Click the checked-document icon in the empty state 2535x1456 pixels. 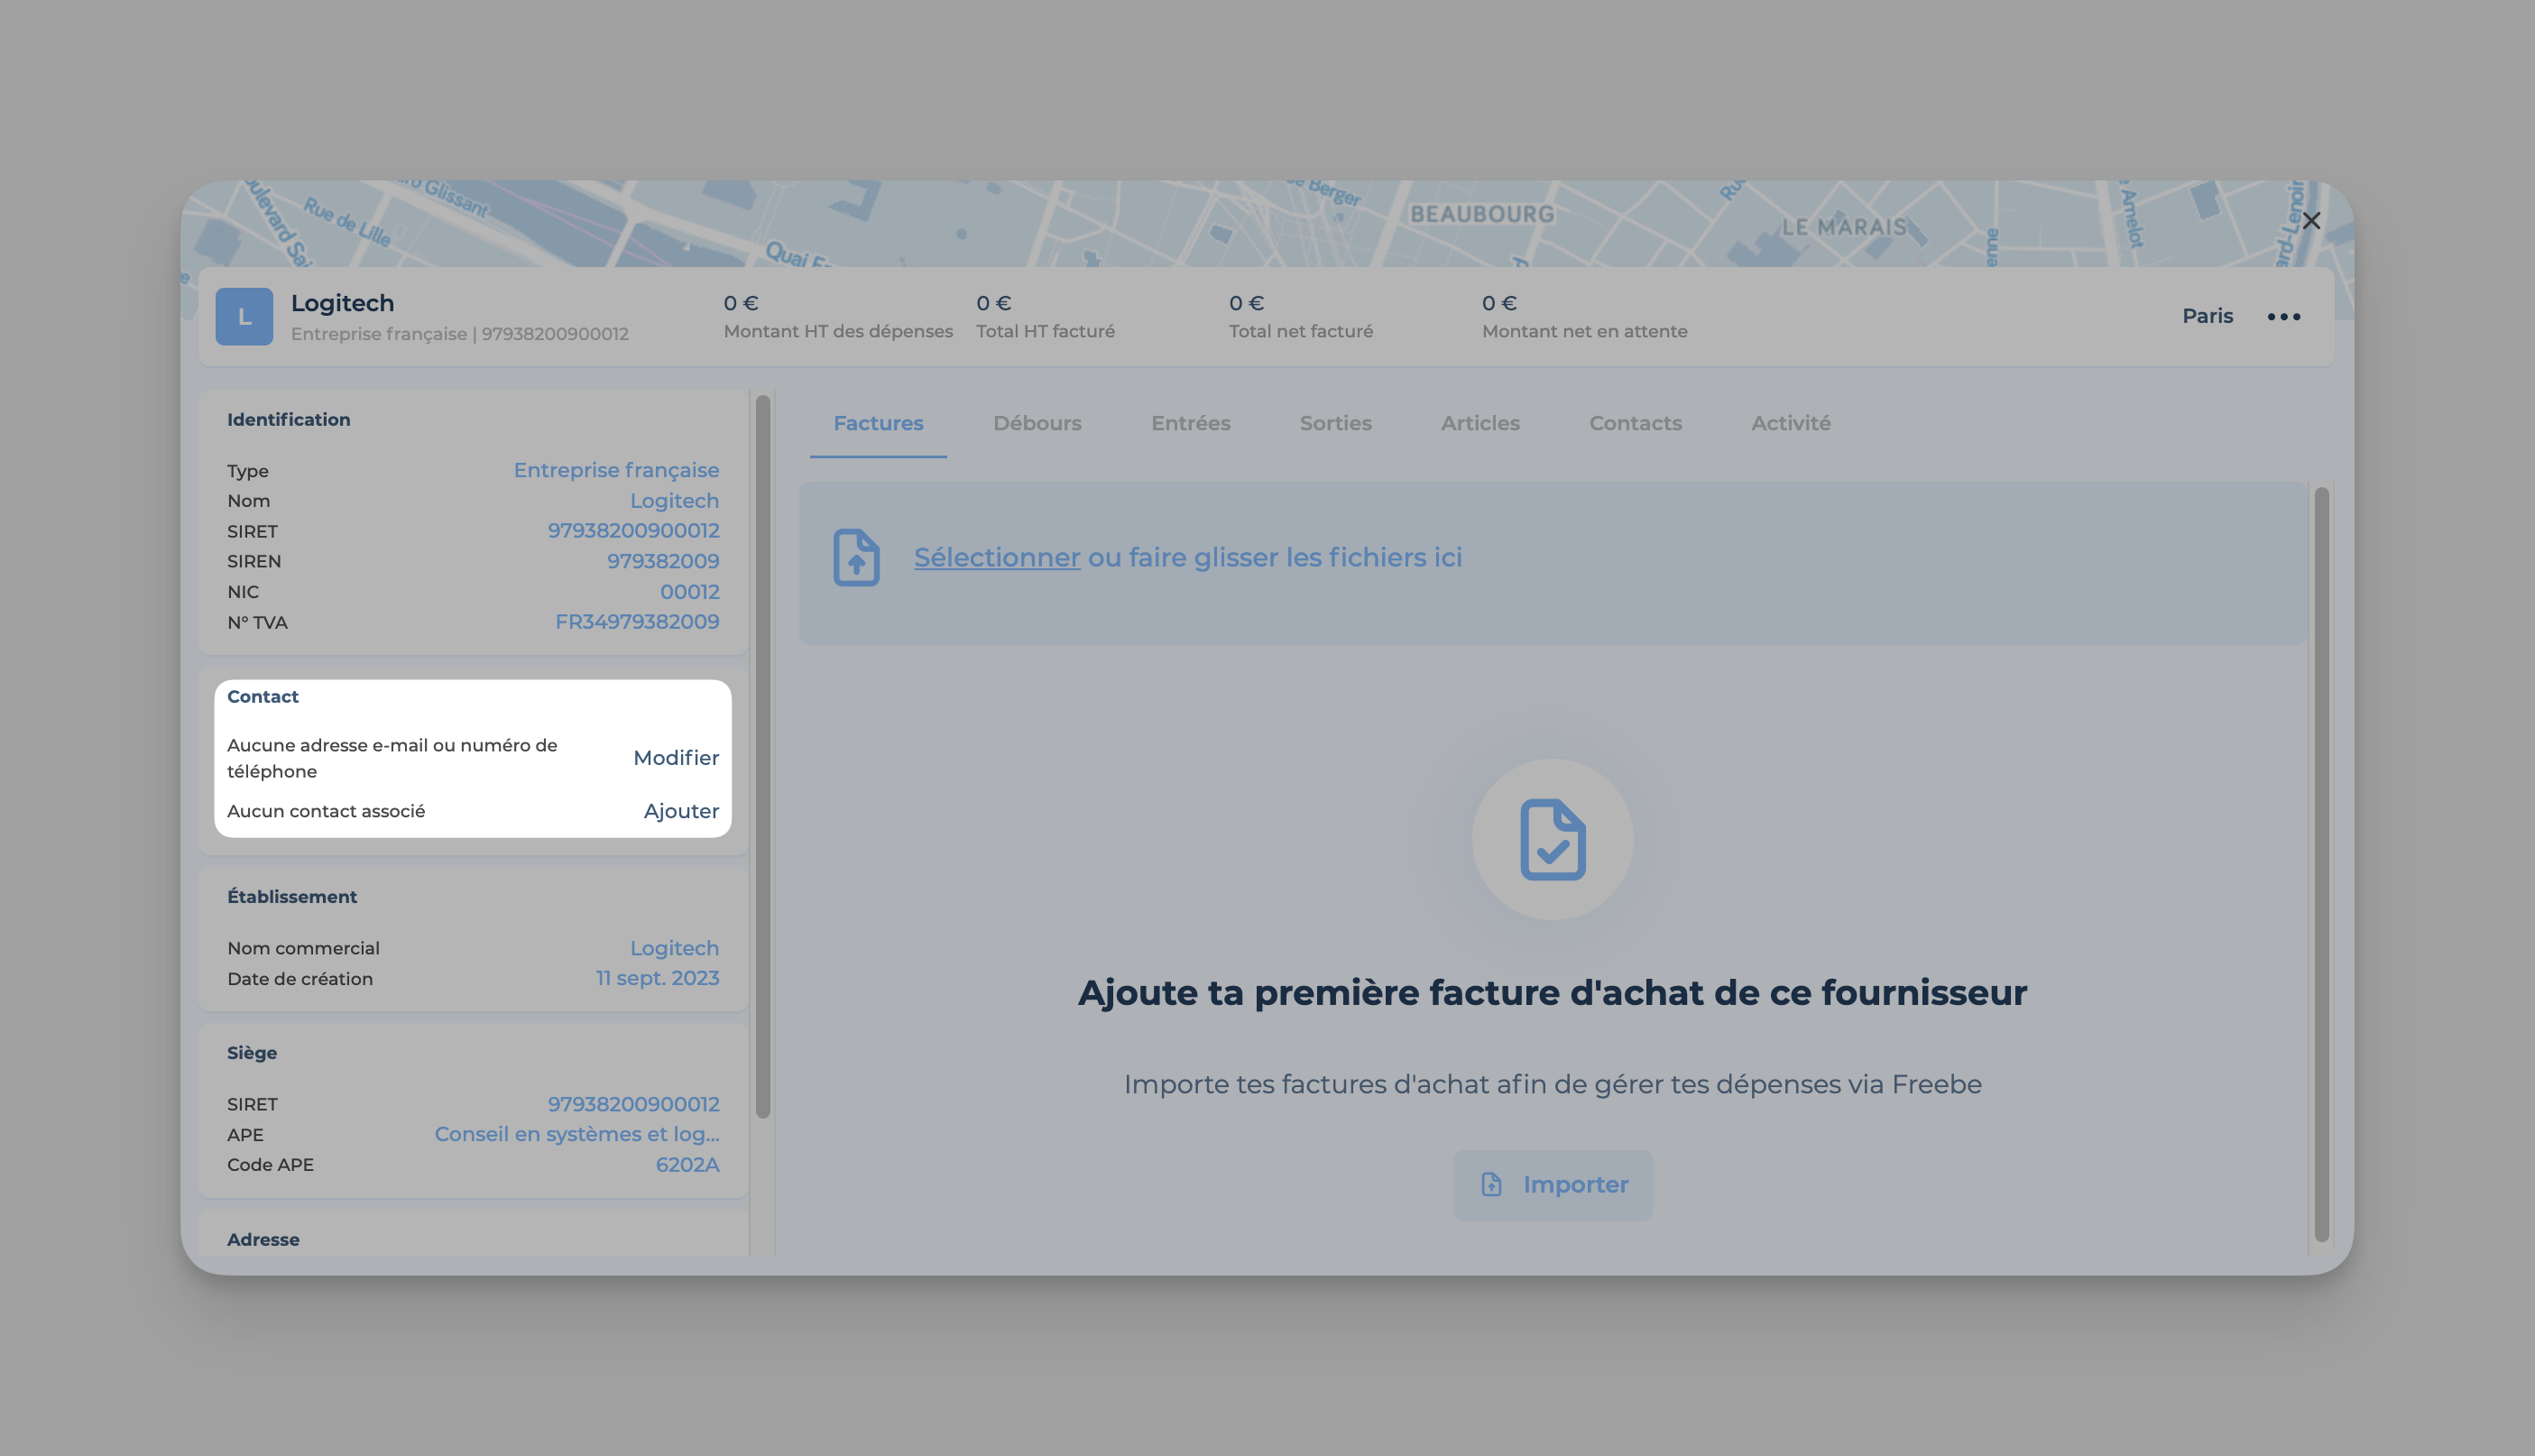point(1552,839)
